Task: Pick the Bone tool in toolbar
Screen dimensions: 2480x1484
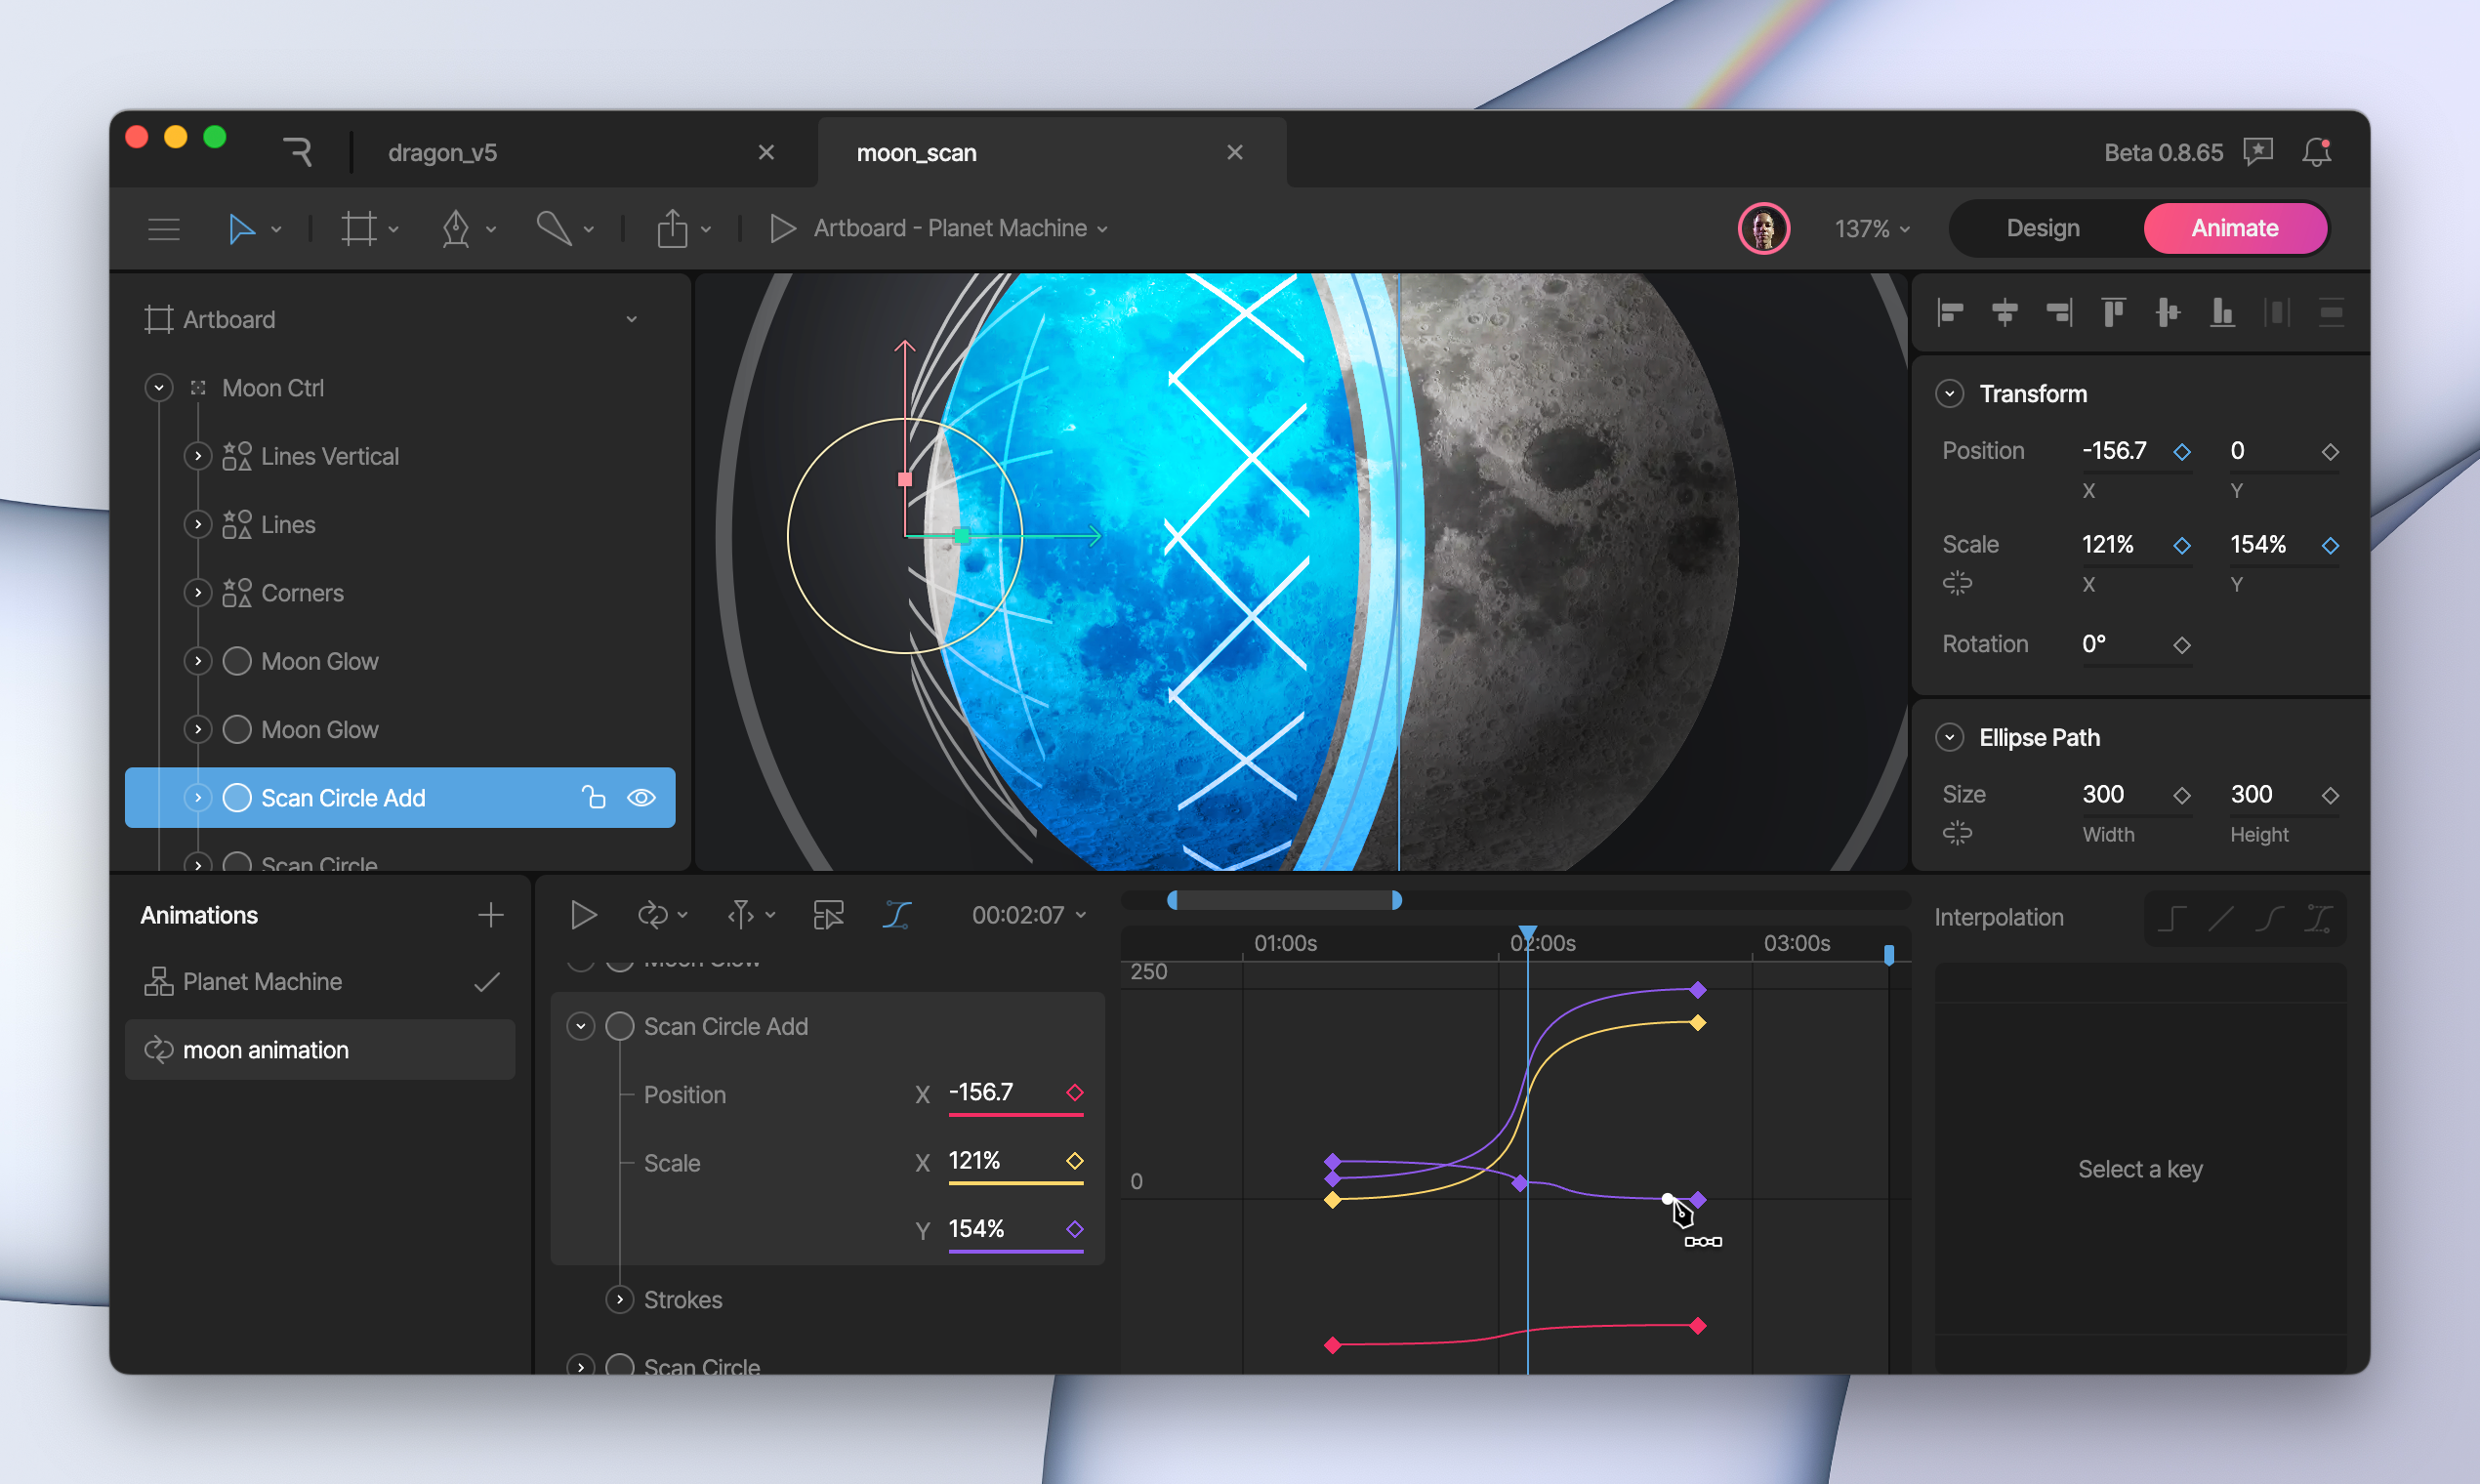Action: [x=554, y=229]
